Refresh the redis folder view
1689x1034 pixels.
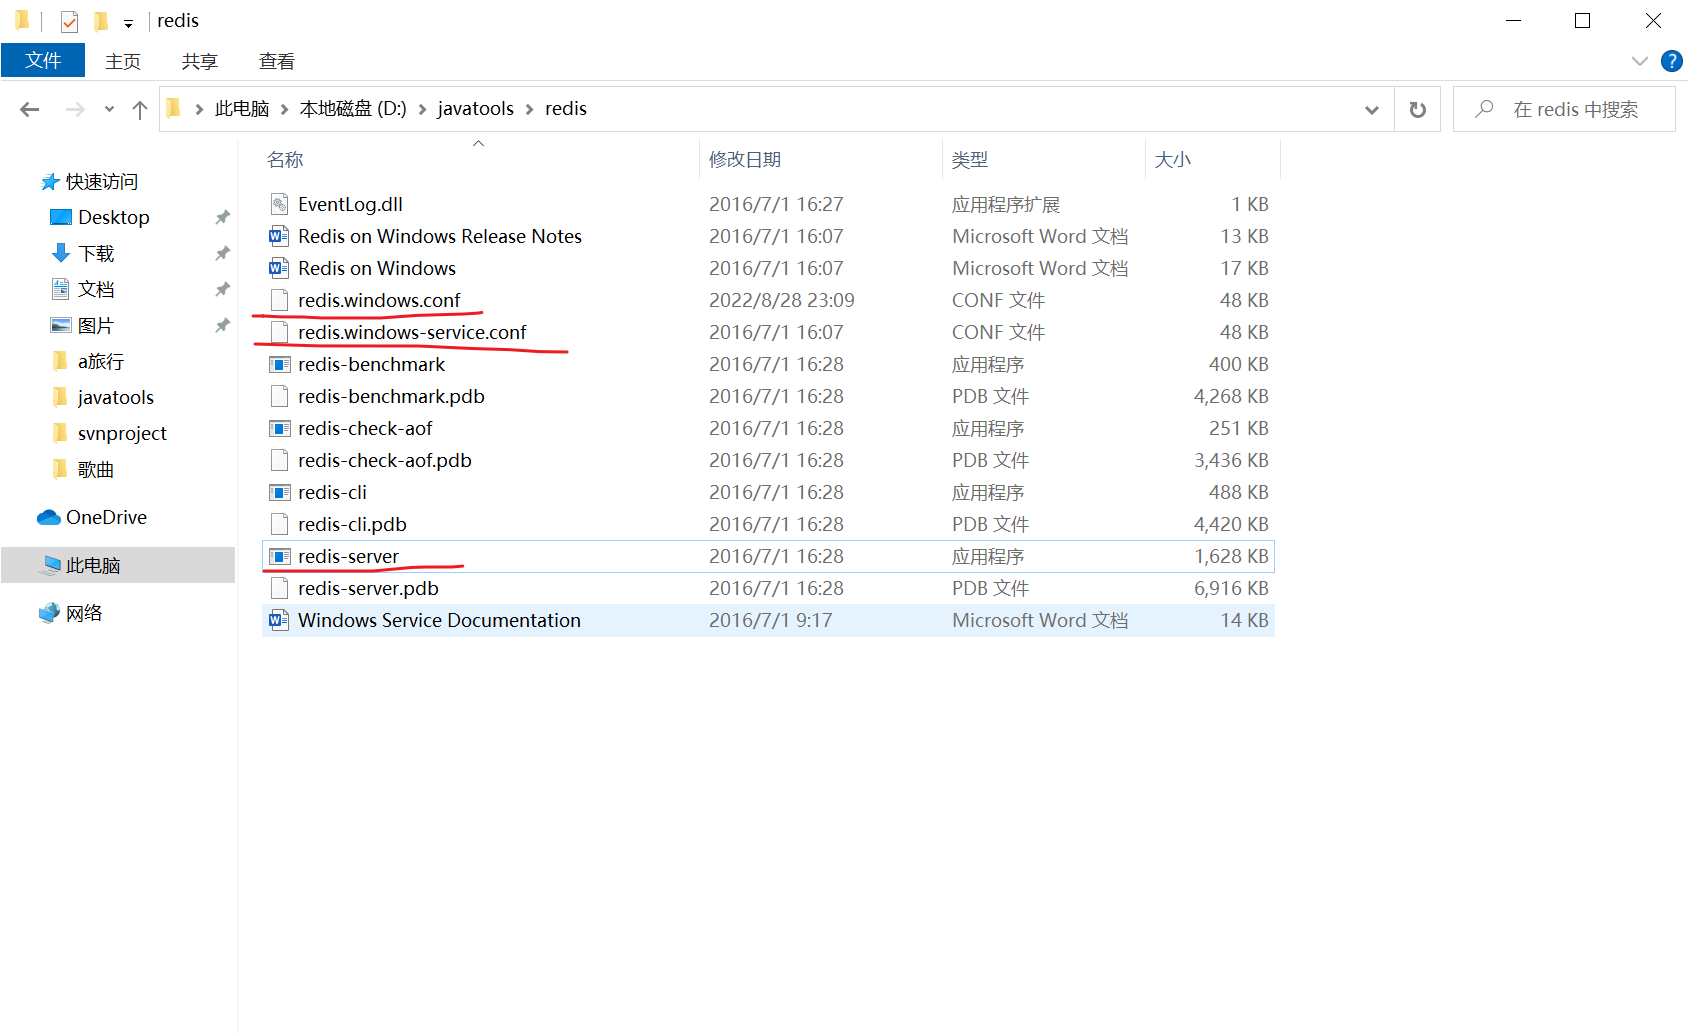(x=1417, y=109)
